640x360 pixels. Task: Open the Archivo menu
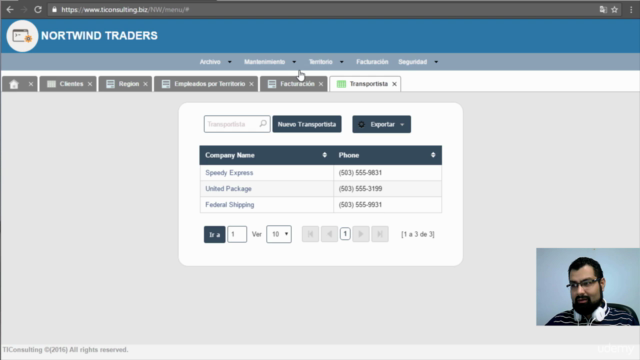tap(210, 62)
